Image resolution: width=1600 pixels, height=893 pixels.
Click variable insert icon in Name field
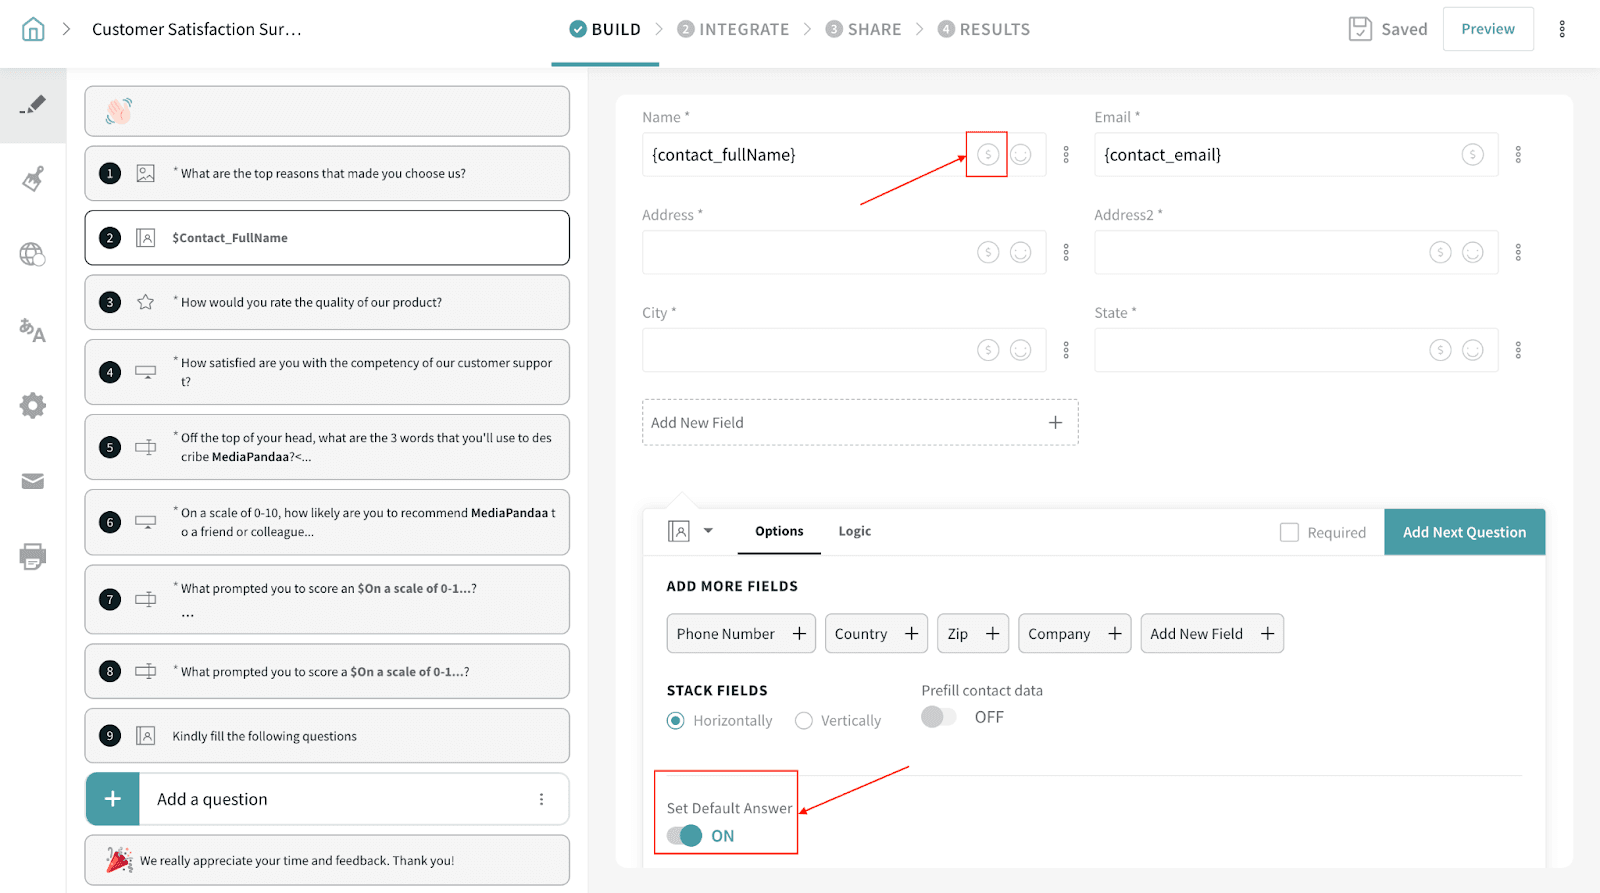click(987, 155)
